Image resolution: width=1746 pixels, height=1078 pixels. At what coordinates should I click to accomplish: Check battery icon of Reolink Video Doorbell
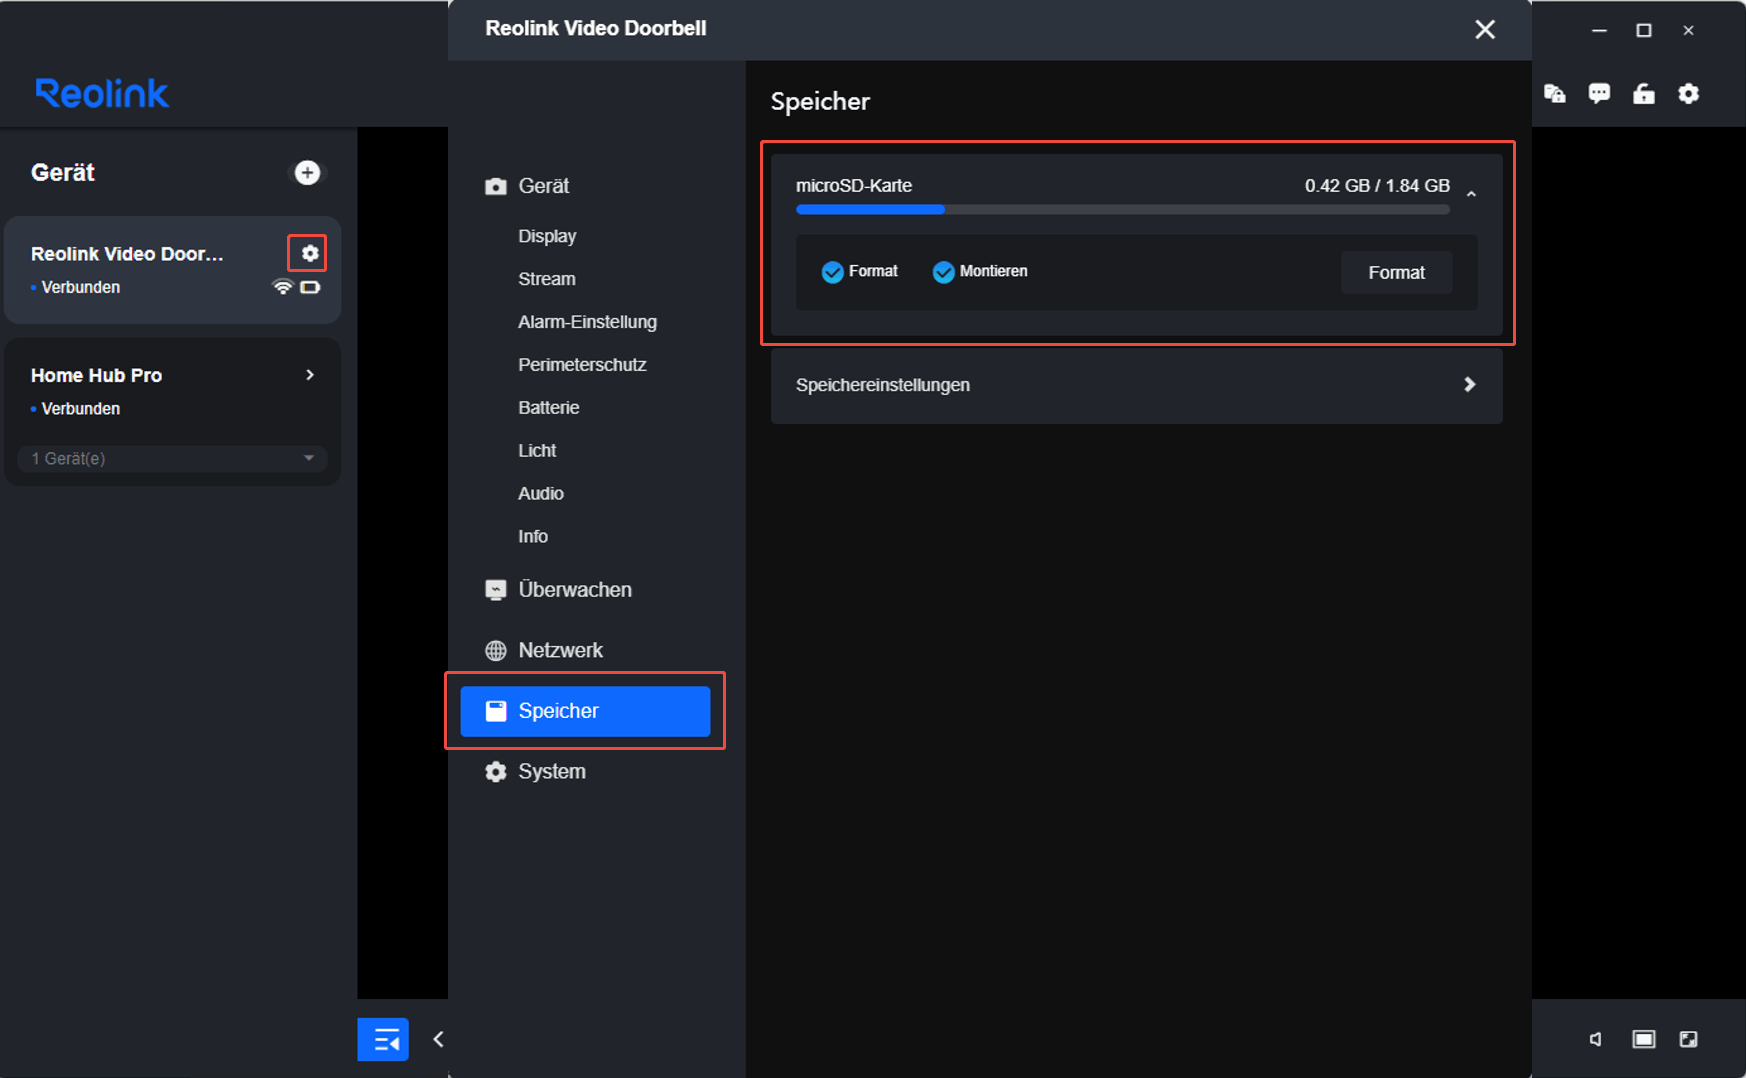coord(310,287)
